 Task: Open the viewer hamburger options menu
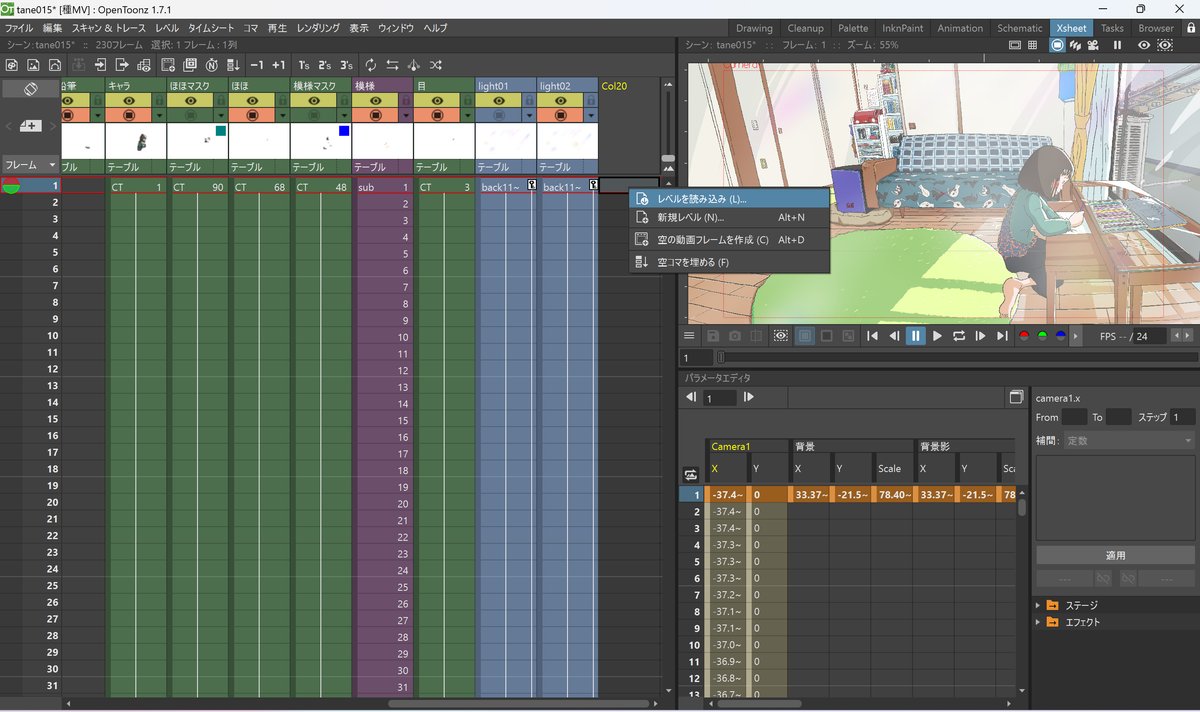[x=689, y=336]
